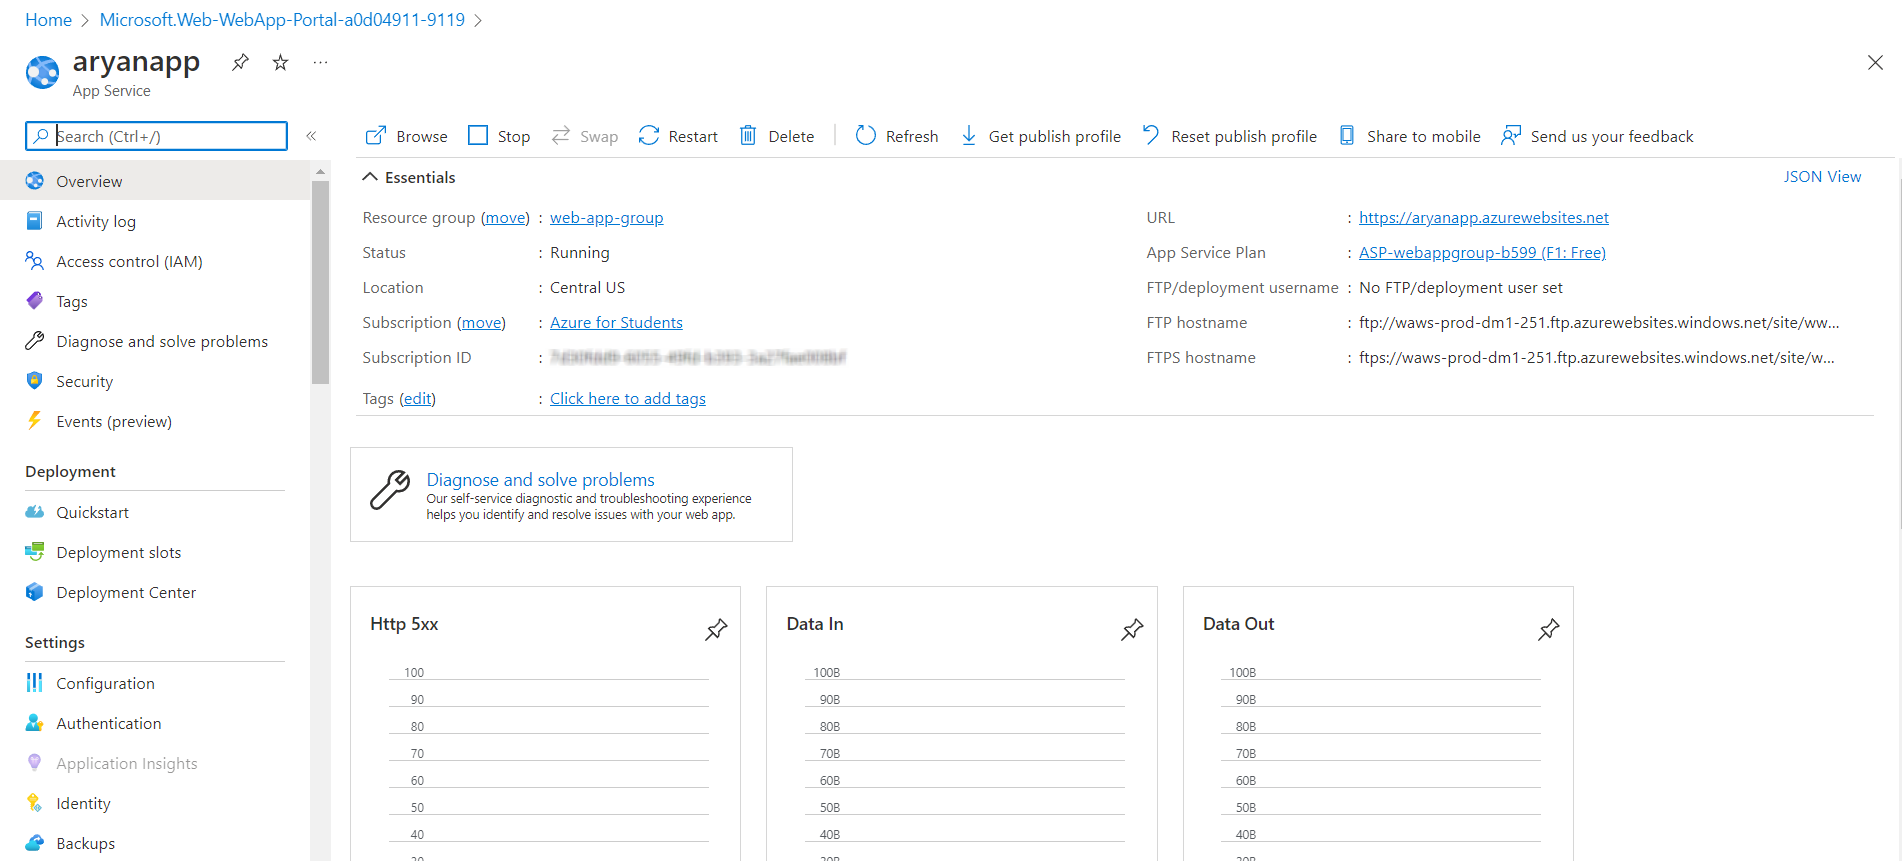
Task: Open Tags in sidebar
Action: (x=155, y=301)
